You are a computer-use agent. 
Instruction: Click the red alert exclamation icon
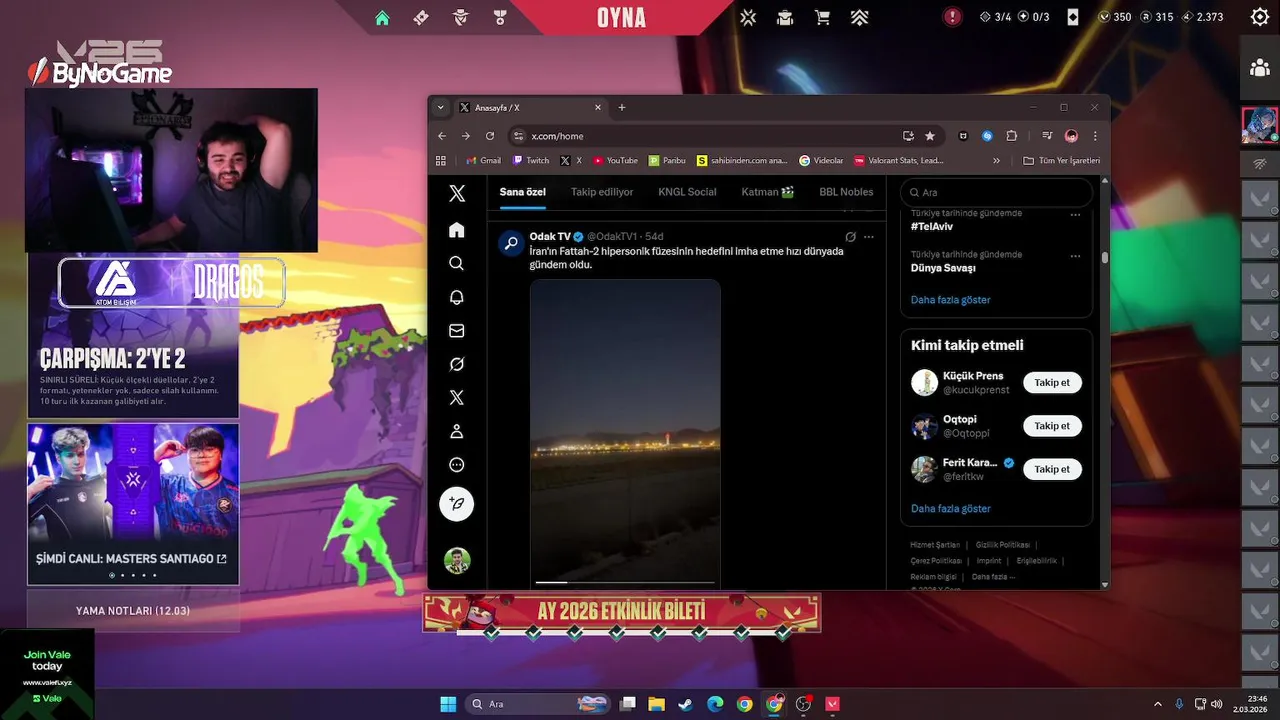[x=953, y=17]
